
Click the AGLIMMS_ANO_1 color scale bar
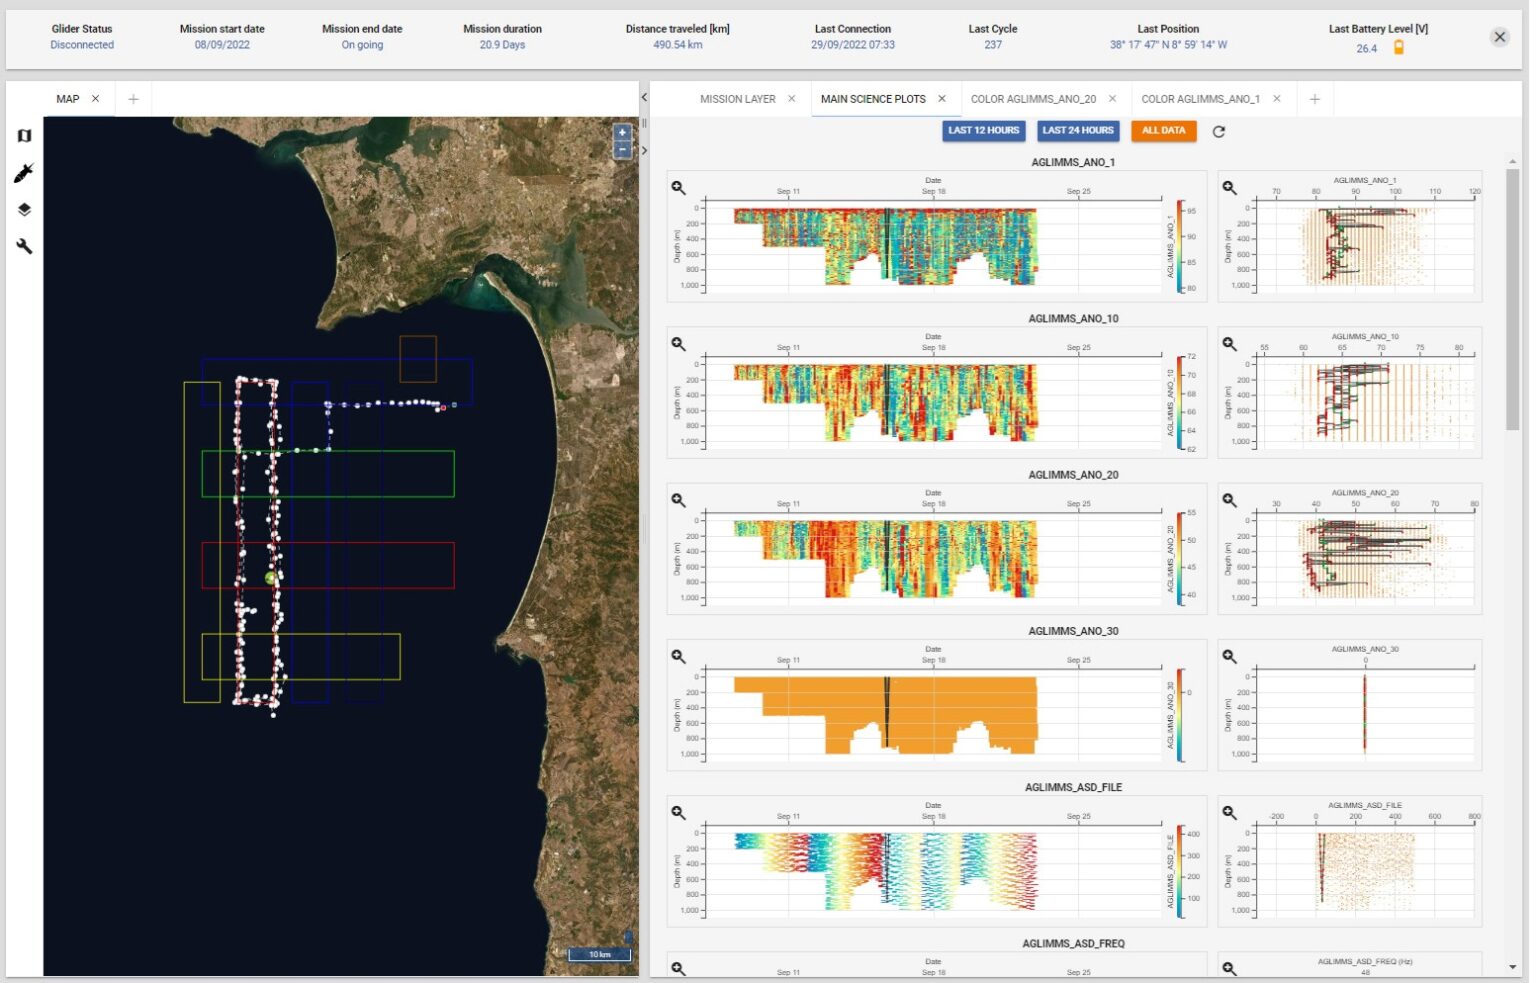pyautogui.click(x=1180, y=246)
